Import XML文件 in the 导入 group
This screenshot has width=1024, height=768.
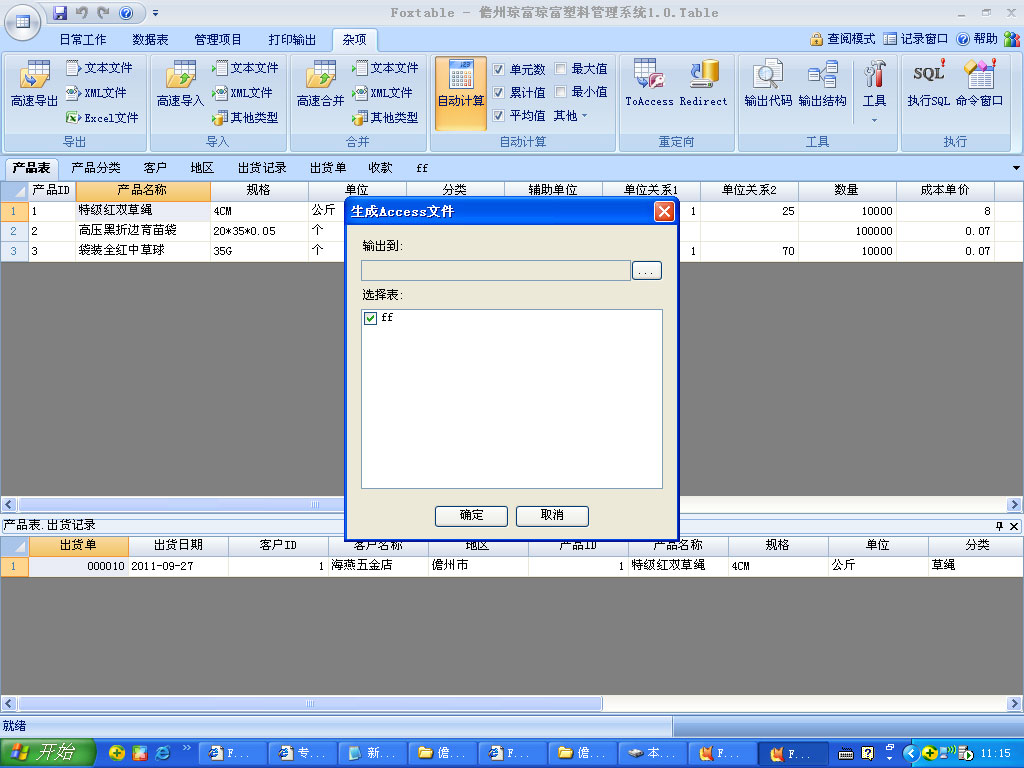point(242,93)
